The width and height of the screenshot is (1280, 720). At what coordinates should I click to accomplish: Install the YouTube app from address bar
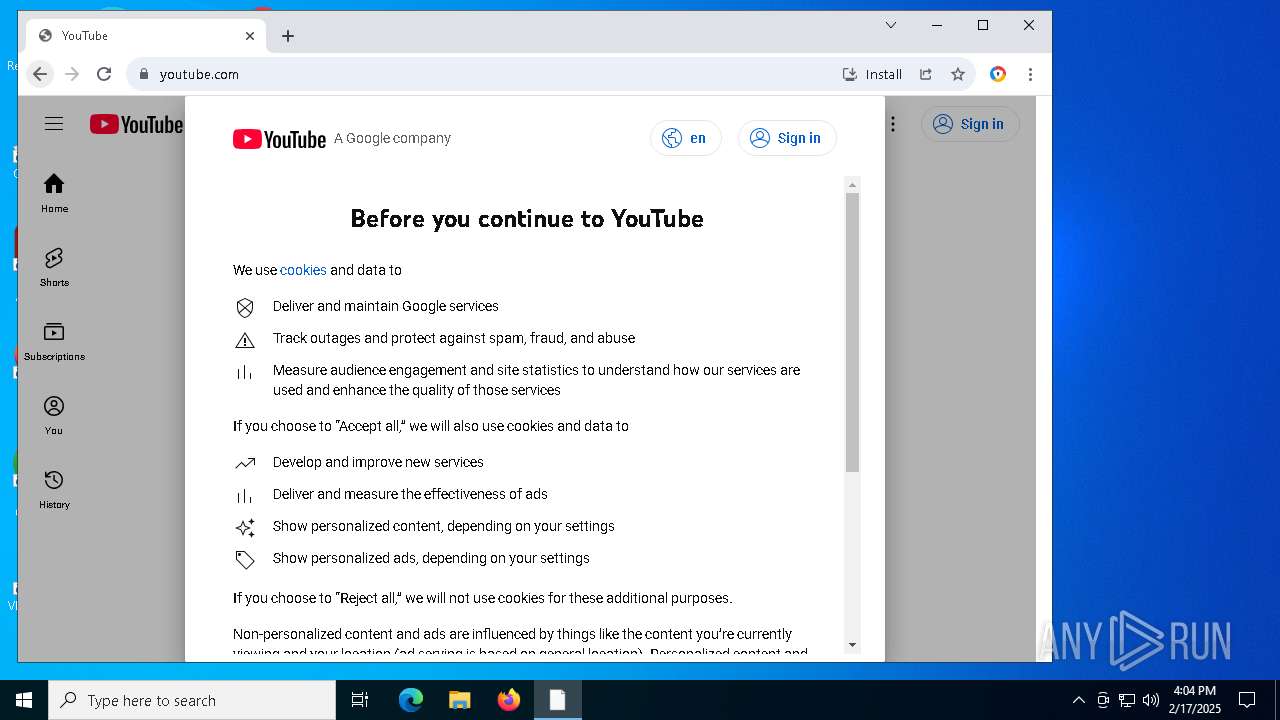(873, 74)
